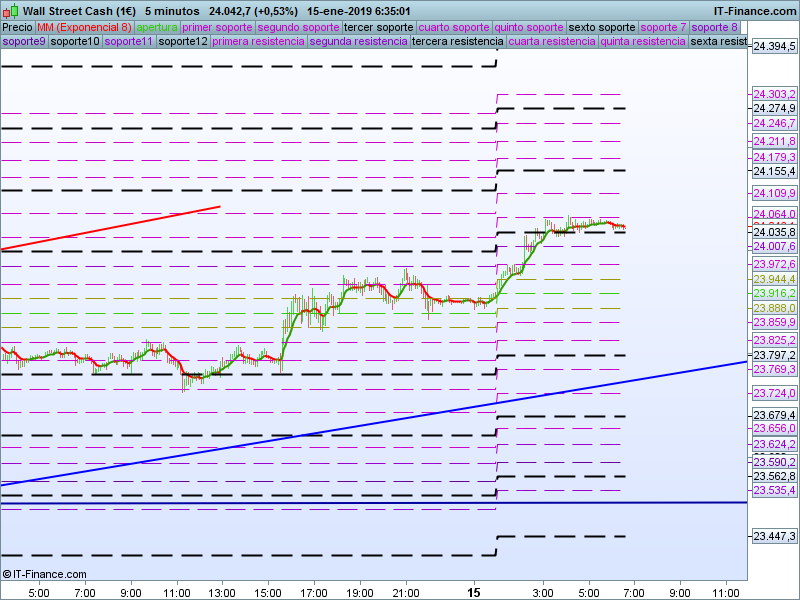The width and height of the screenshot is (800, 600).
Task: Select the tercer soporte legend label
Action: 379,28
